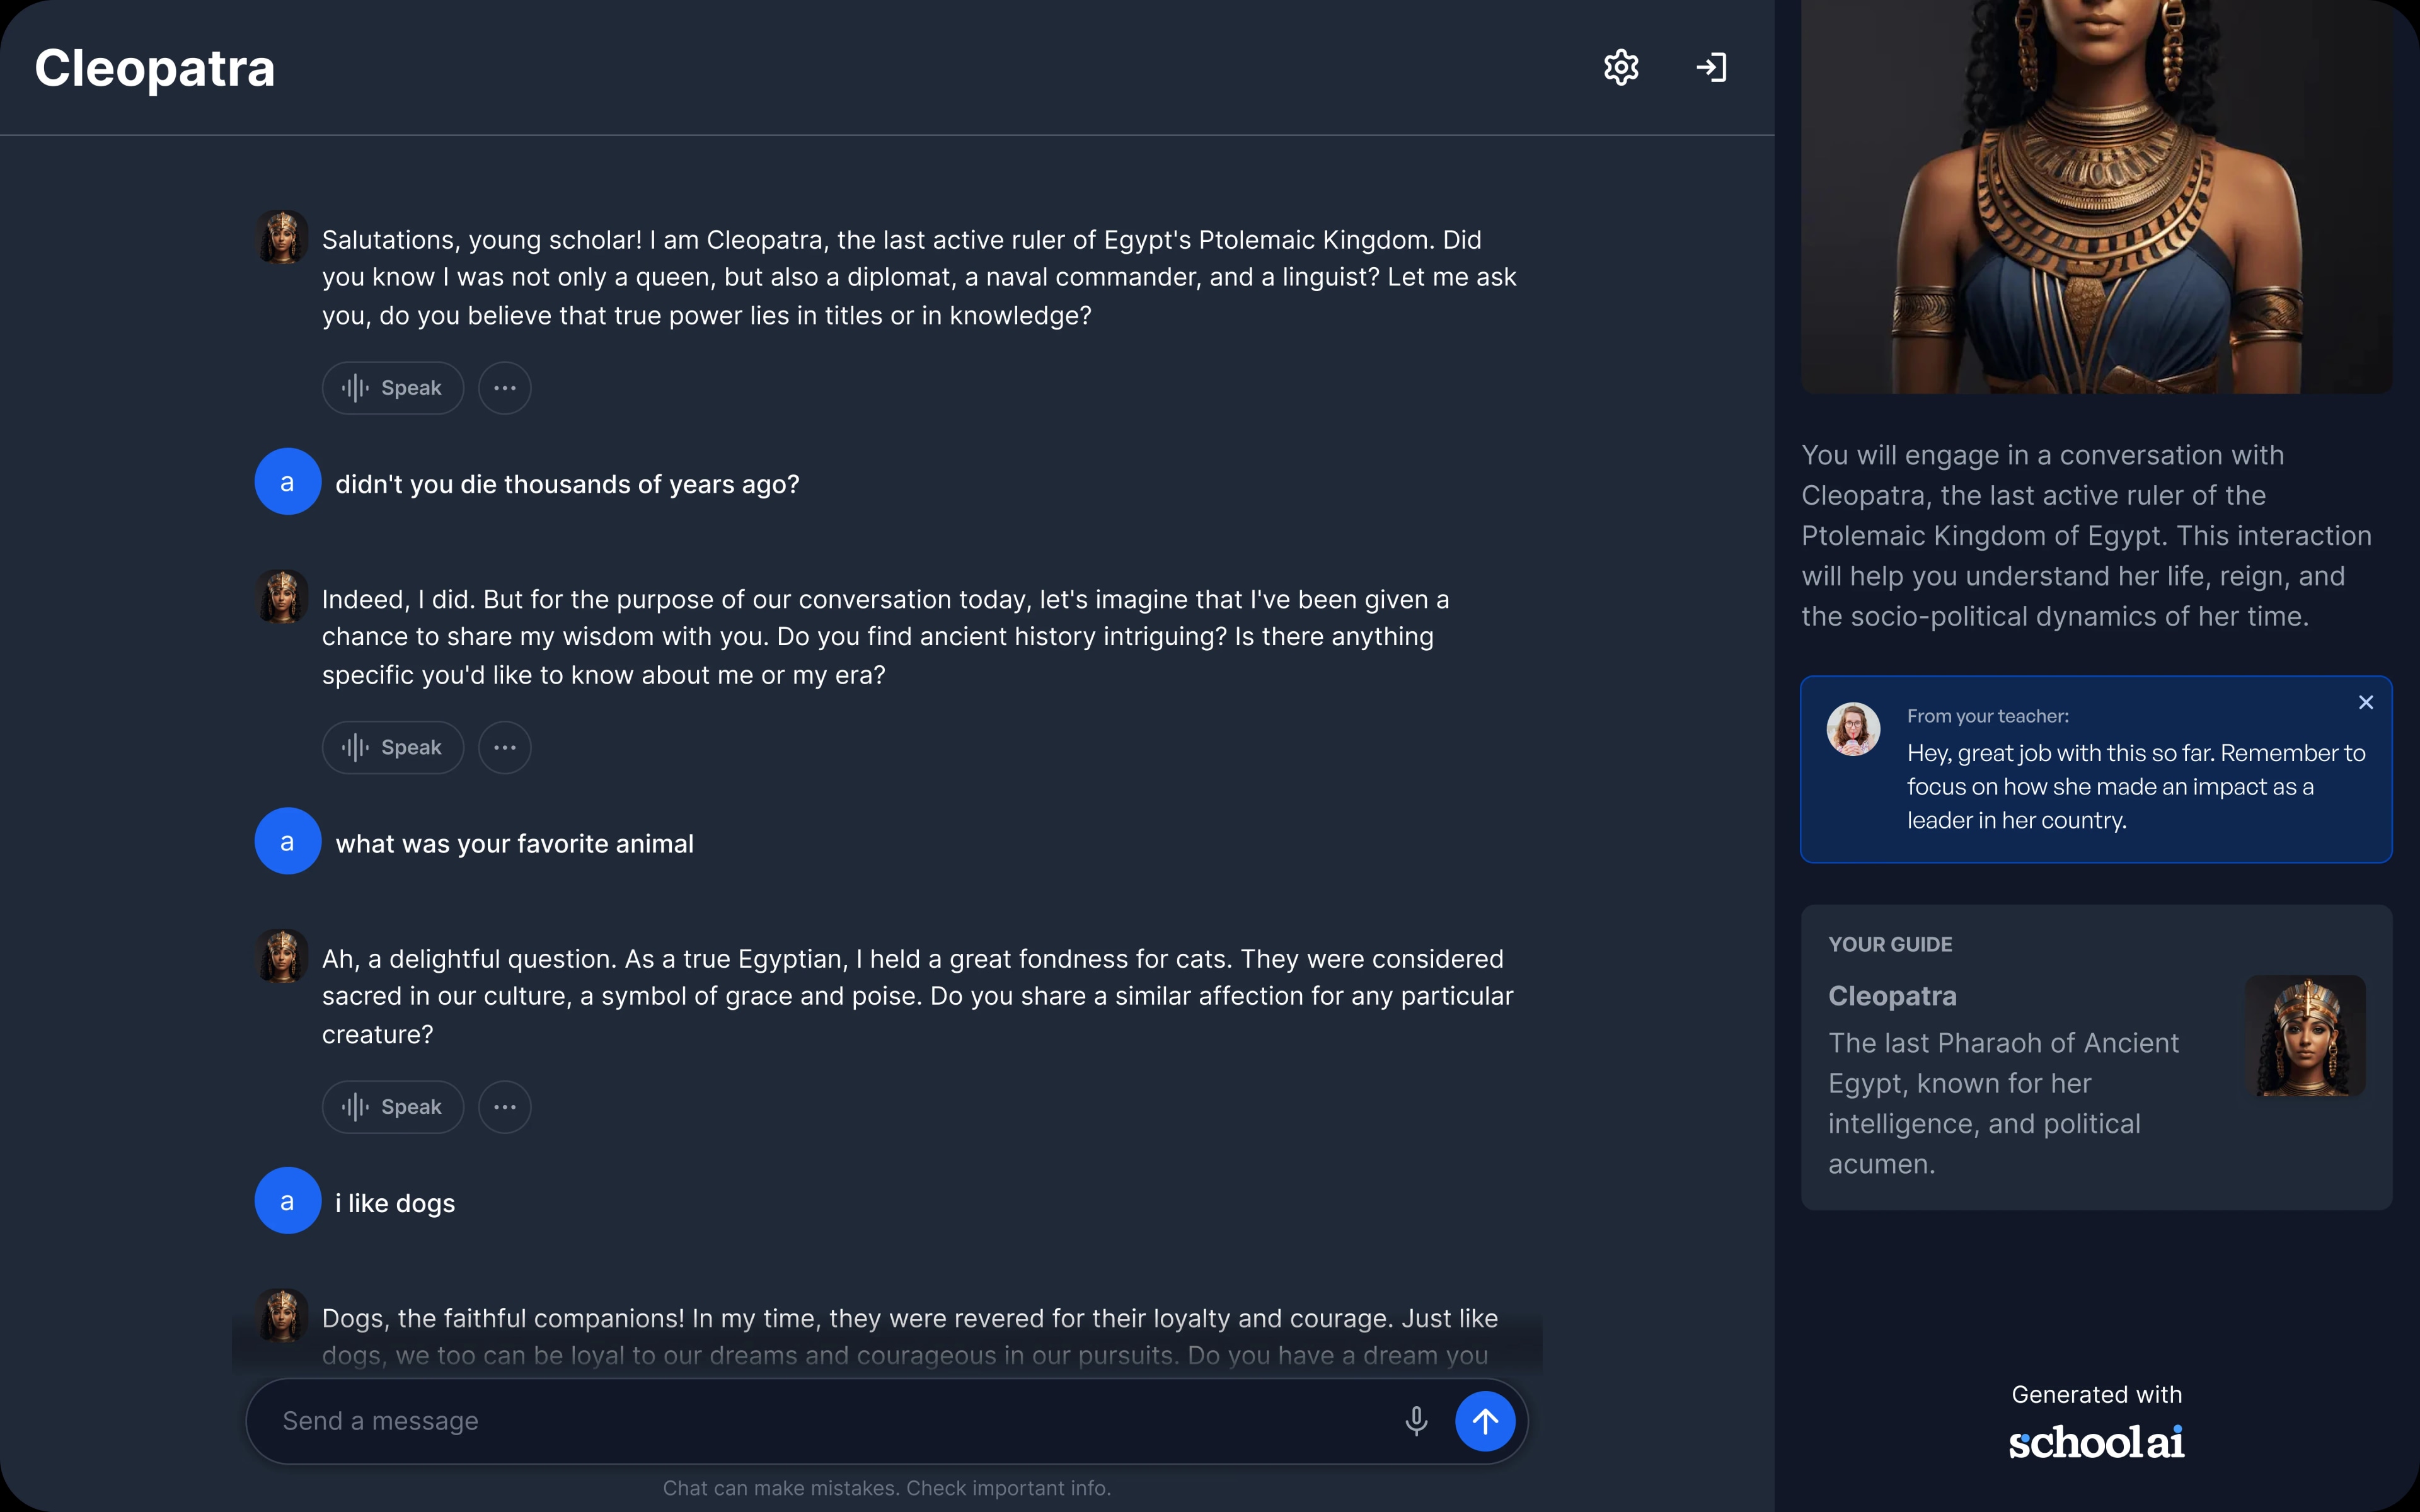Open more options under 'Indeed, I did' reply
The image size is (2420, 1512).
coord(505,748)
